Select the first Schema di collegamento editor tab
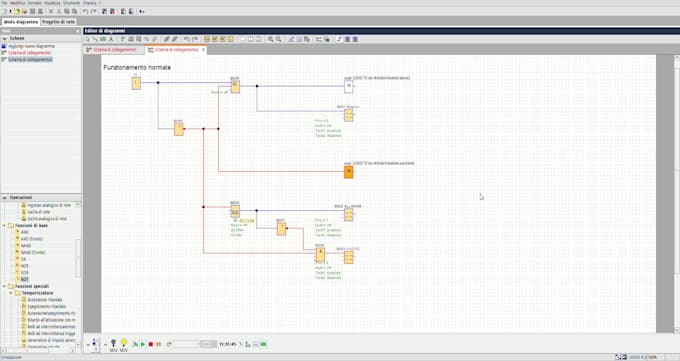This screenshot has width=680, height=361. [114, 50]
